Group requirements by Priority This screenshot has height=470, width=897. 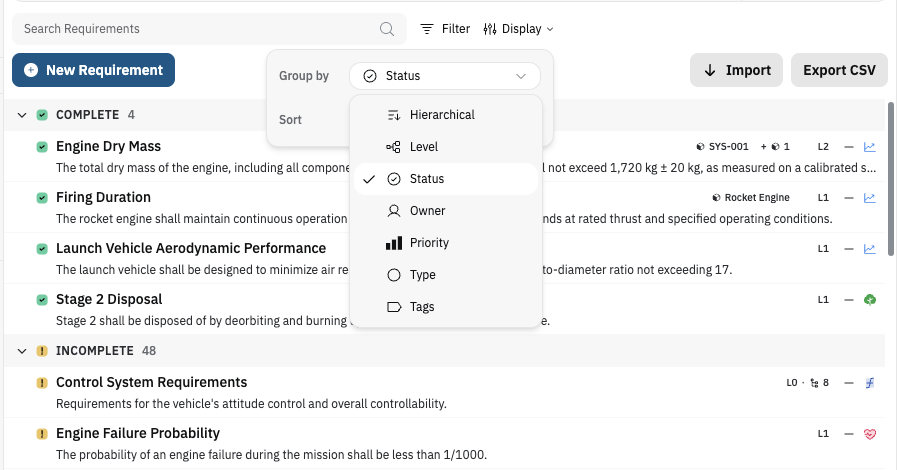[x=446, y=243]
